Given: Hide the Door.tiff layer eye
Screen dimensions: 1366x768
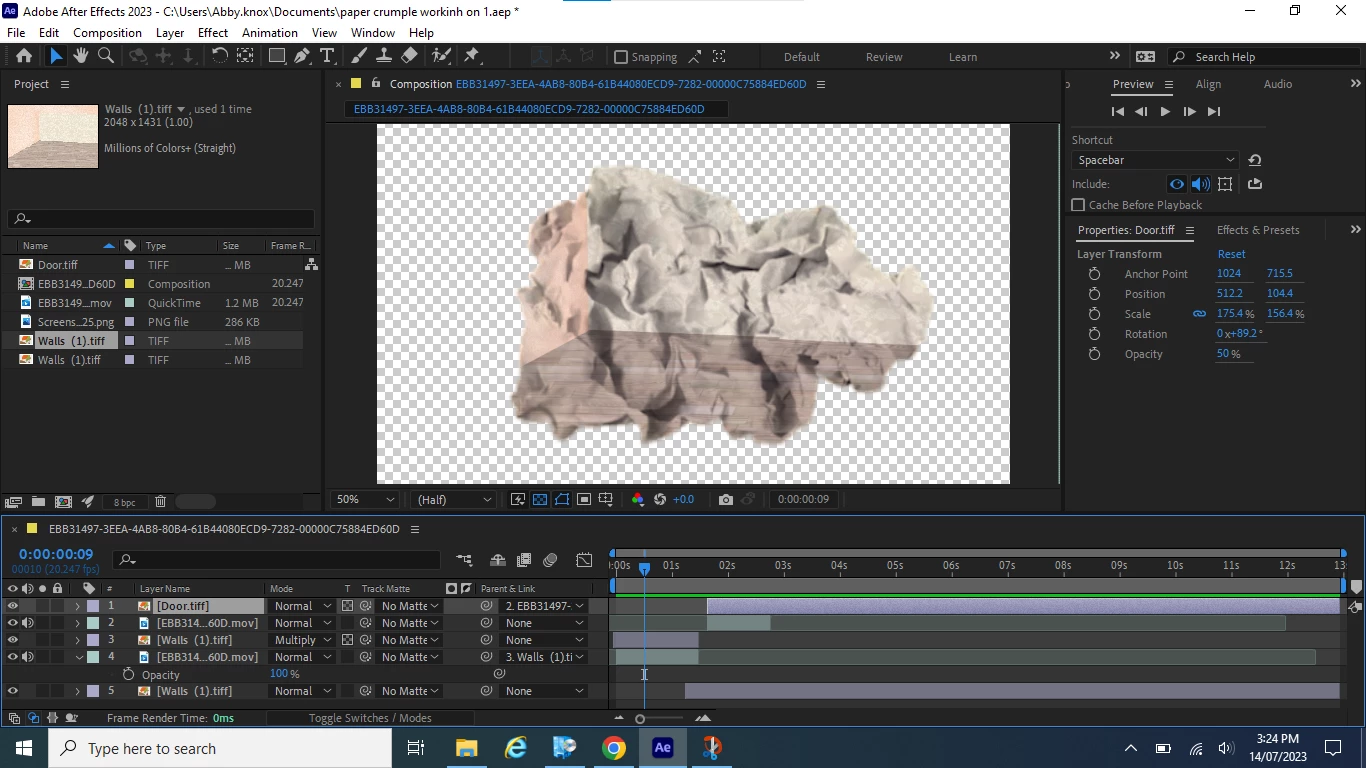Looking at the screenshot, I should pyautogui.click(x=13, y=606).
